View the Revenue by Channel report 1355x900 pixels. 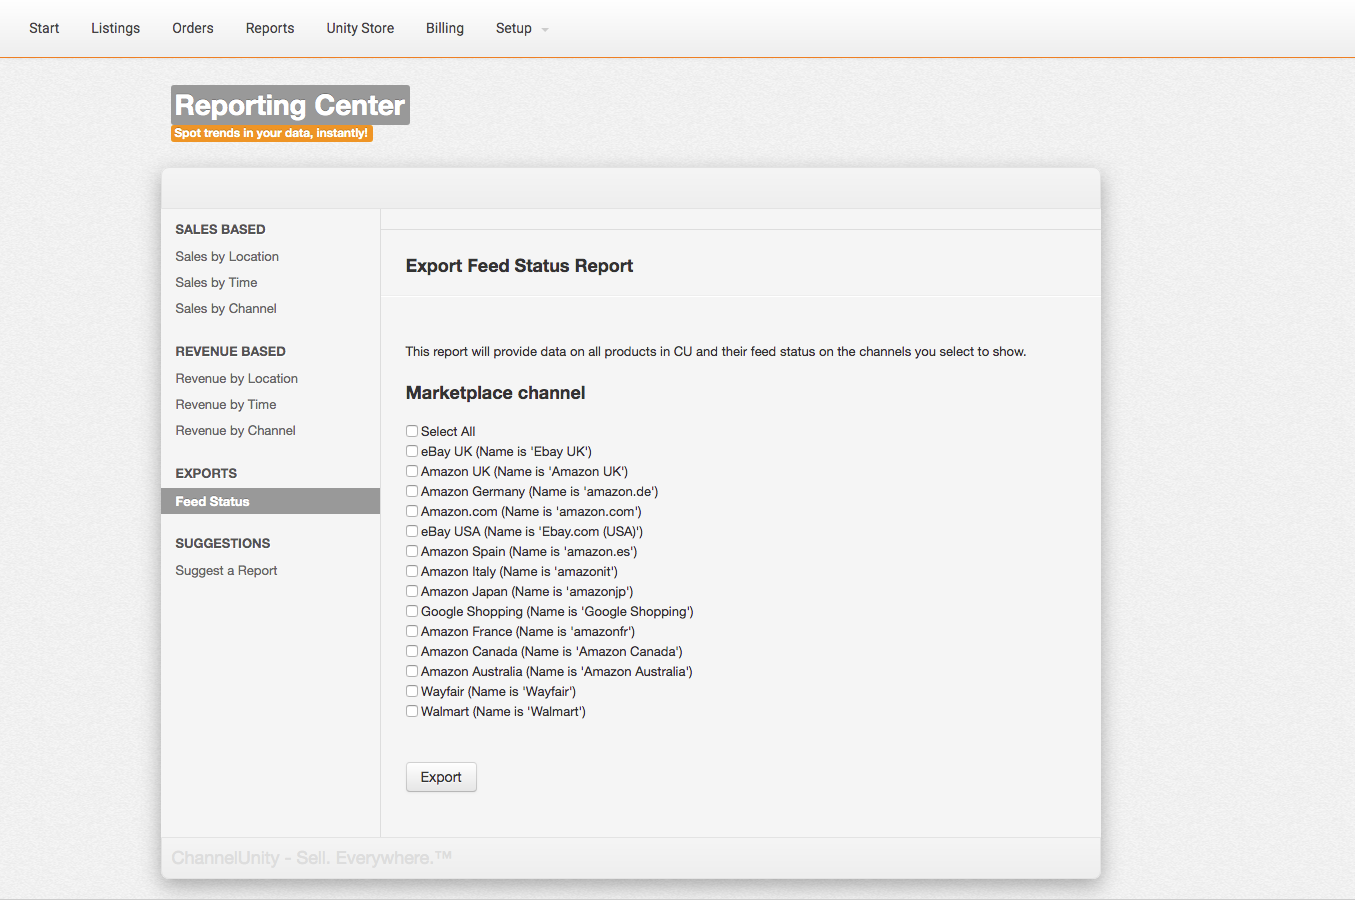pos(236,431)
